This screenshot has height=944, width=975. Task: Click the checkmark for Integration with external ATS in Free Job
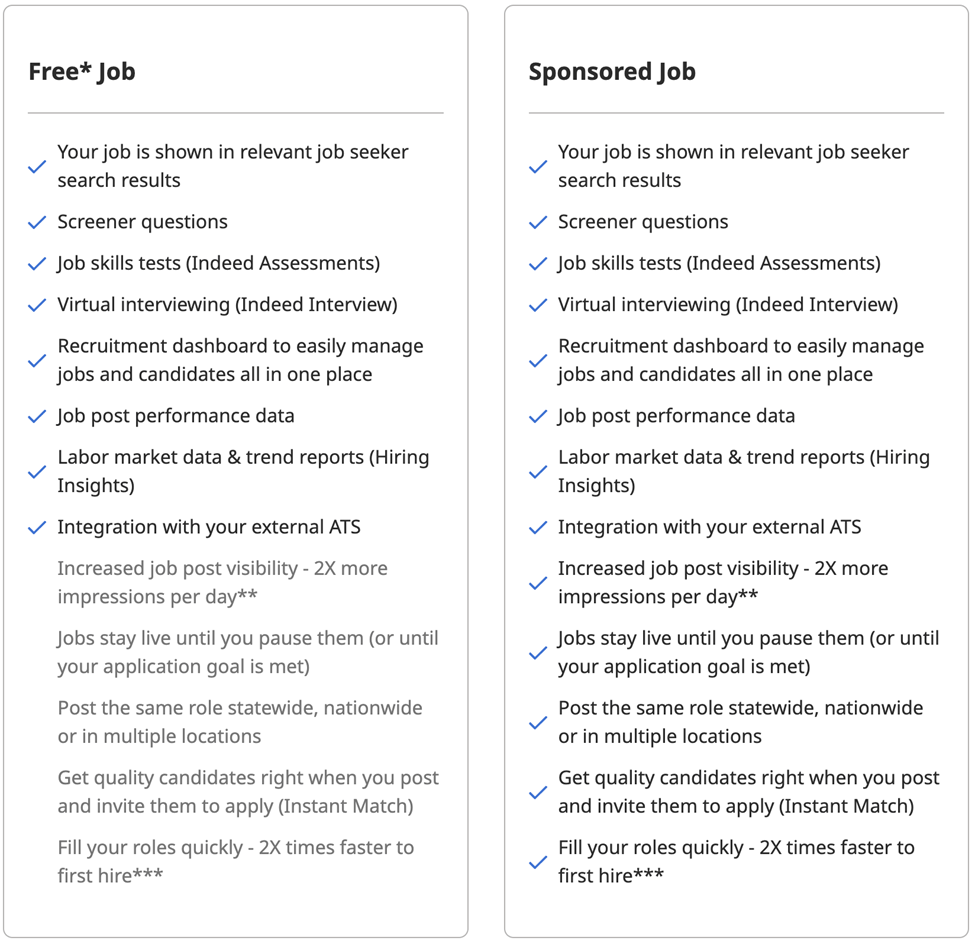37,528
